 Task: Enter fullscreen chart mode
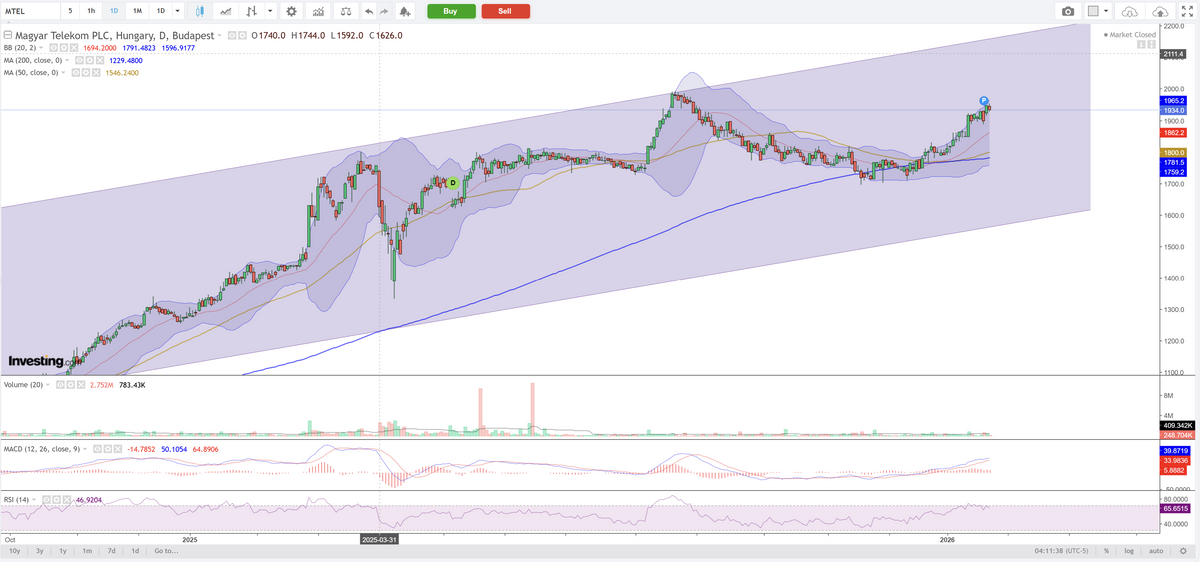pyautogui.click(x=1188, y=11)
